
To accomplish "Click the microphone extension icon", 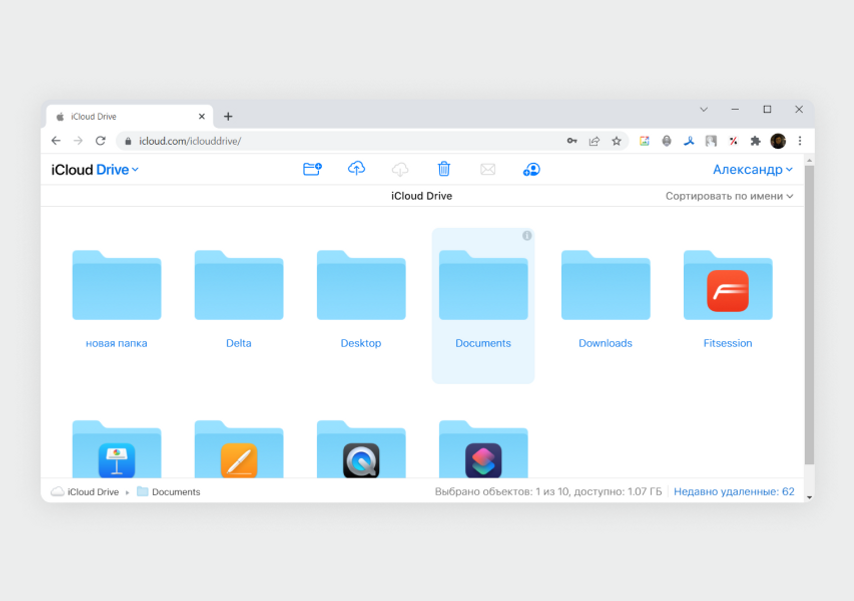I will 666,141.
